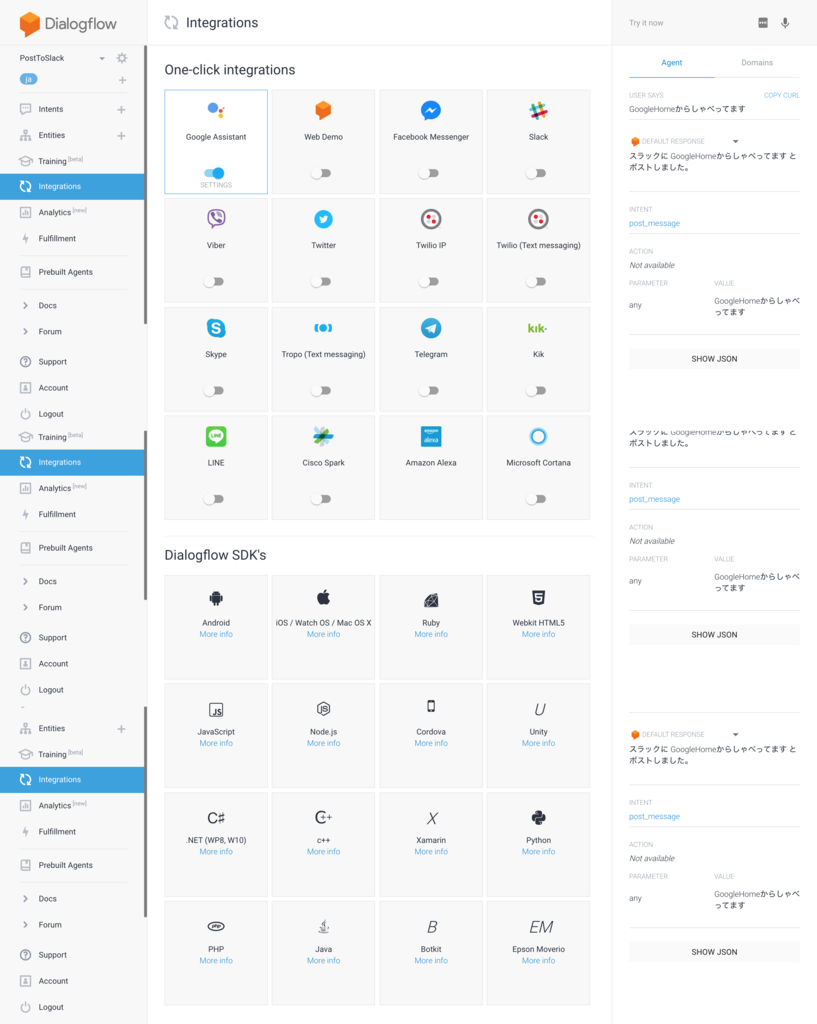Click COPY CURL link
Viewport: 817px width, 1024px height.
[x=782, y=95]
